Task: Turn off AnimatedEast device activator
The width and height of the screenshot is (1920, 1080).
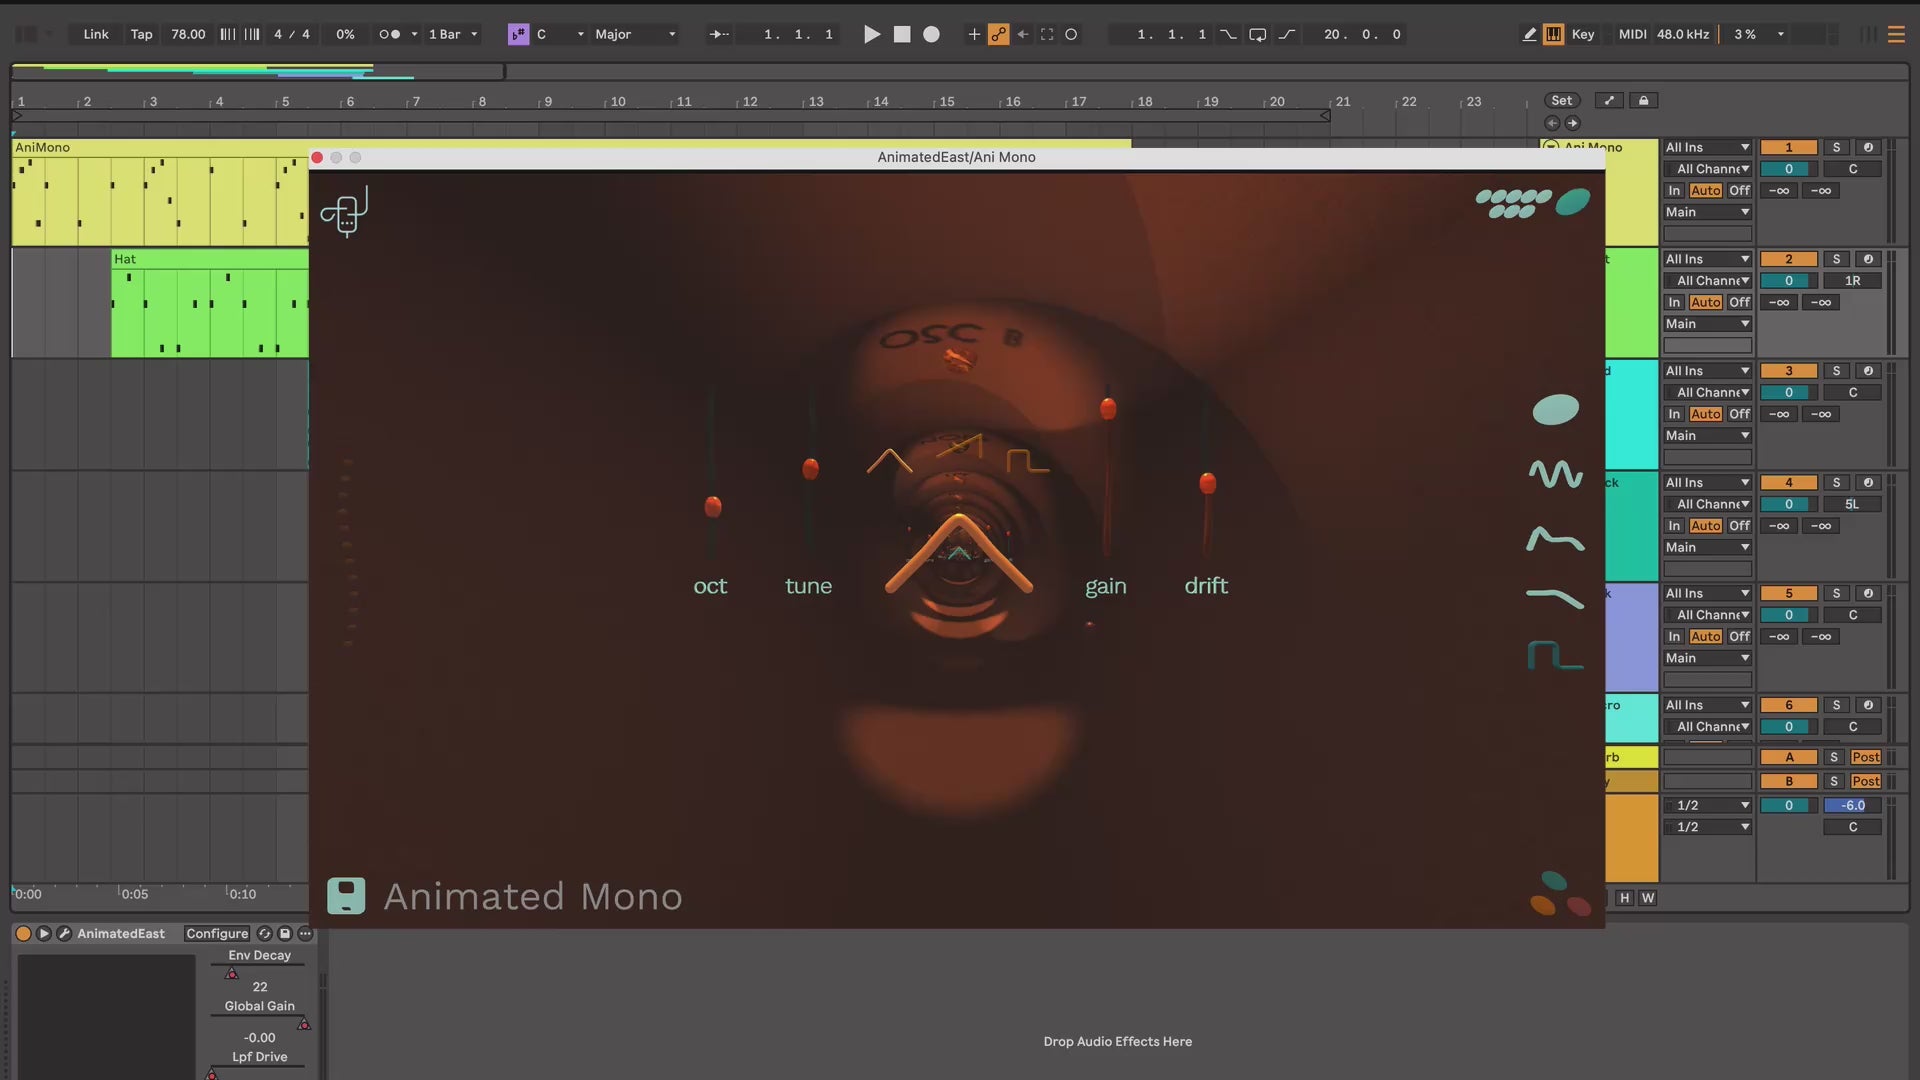Action: point(23,933)
